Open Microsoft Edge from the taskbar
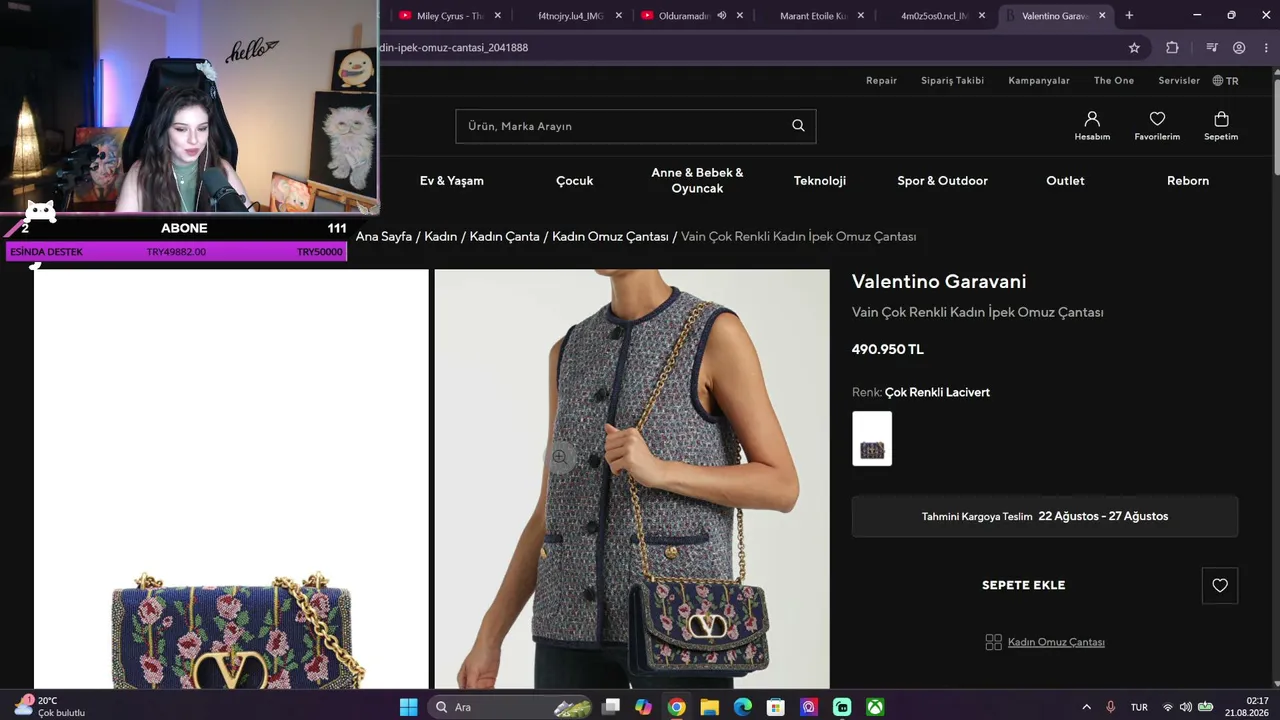This screenshot has height=720, width=1280. pyautogui.click(x=742, y=707)
